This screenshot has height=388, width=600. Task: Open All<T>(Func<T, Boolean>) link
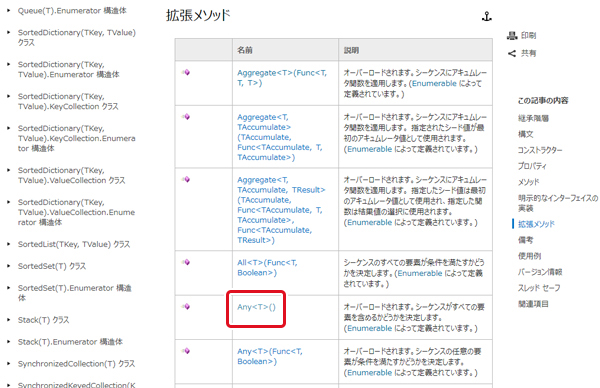point(267,267)
